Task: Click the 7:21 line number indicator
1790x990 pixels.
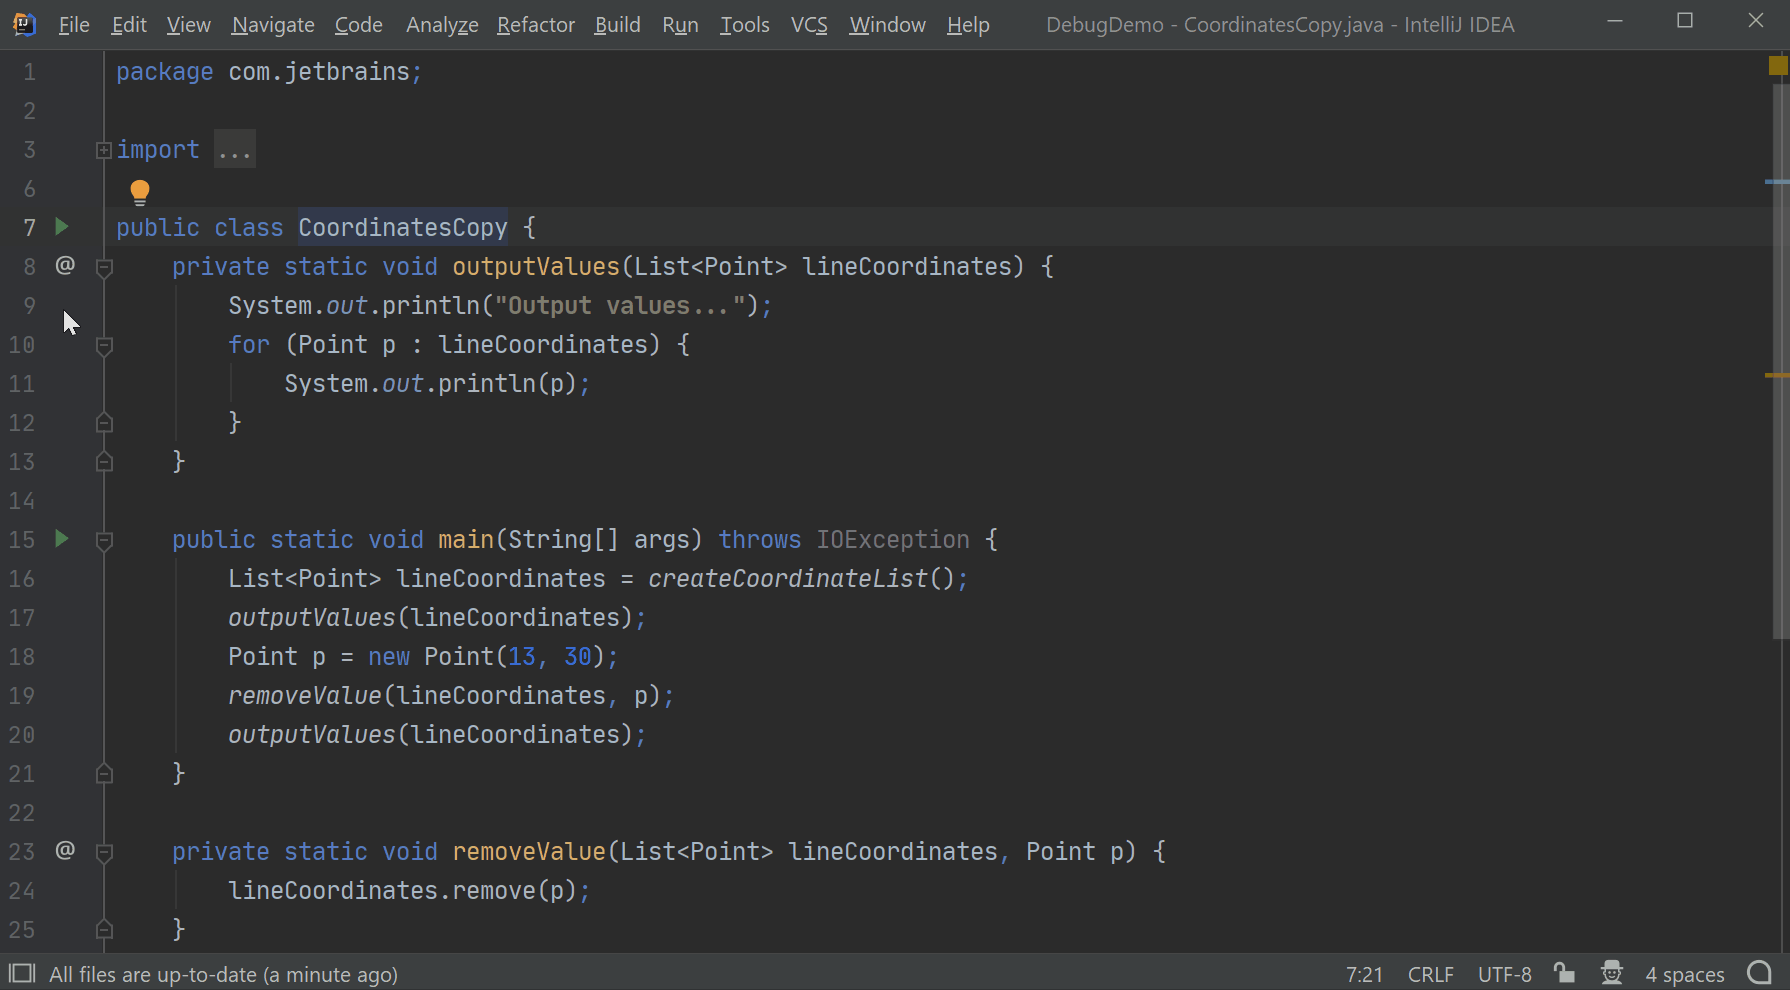Action: pos(1363,973)
